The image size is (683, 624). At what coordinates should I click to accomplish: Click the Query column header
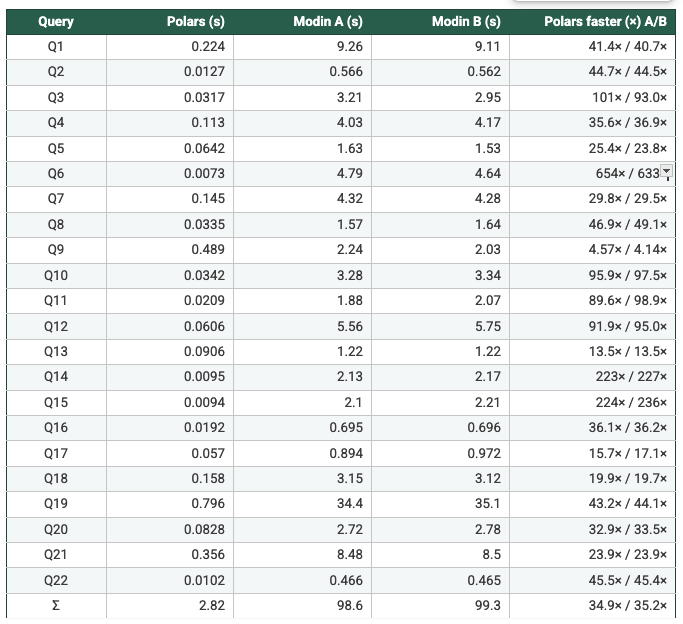click(56, 22)
